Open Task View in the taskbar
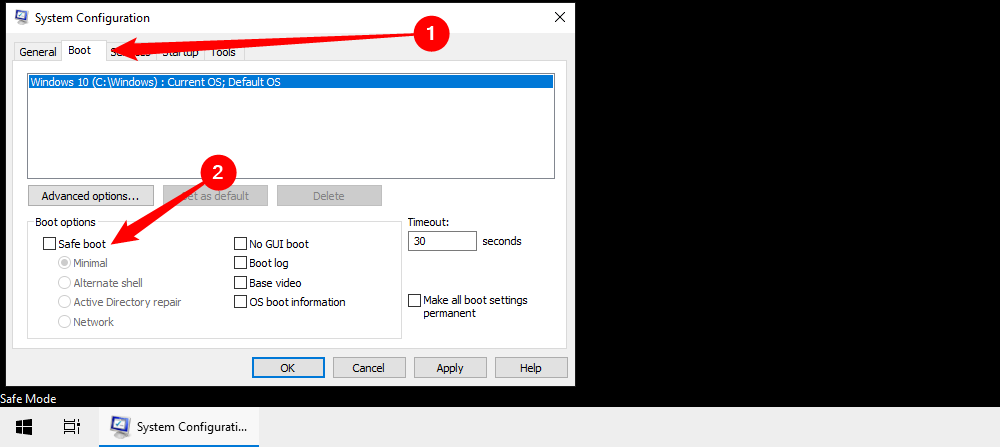 71,427
